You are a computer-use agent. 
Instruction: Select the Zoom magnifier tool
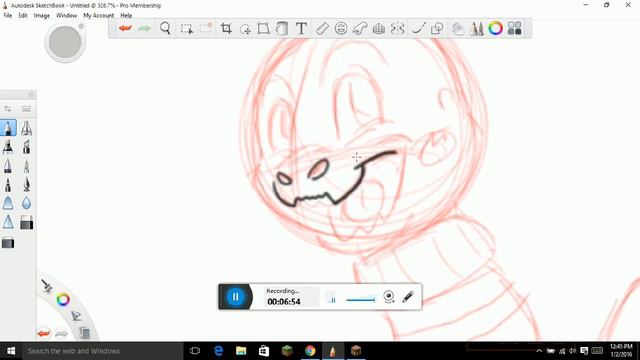(165, 28)
